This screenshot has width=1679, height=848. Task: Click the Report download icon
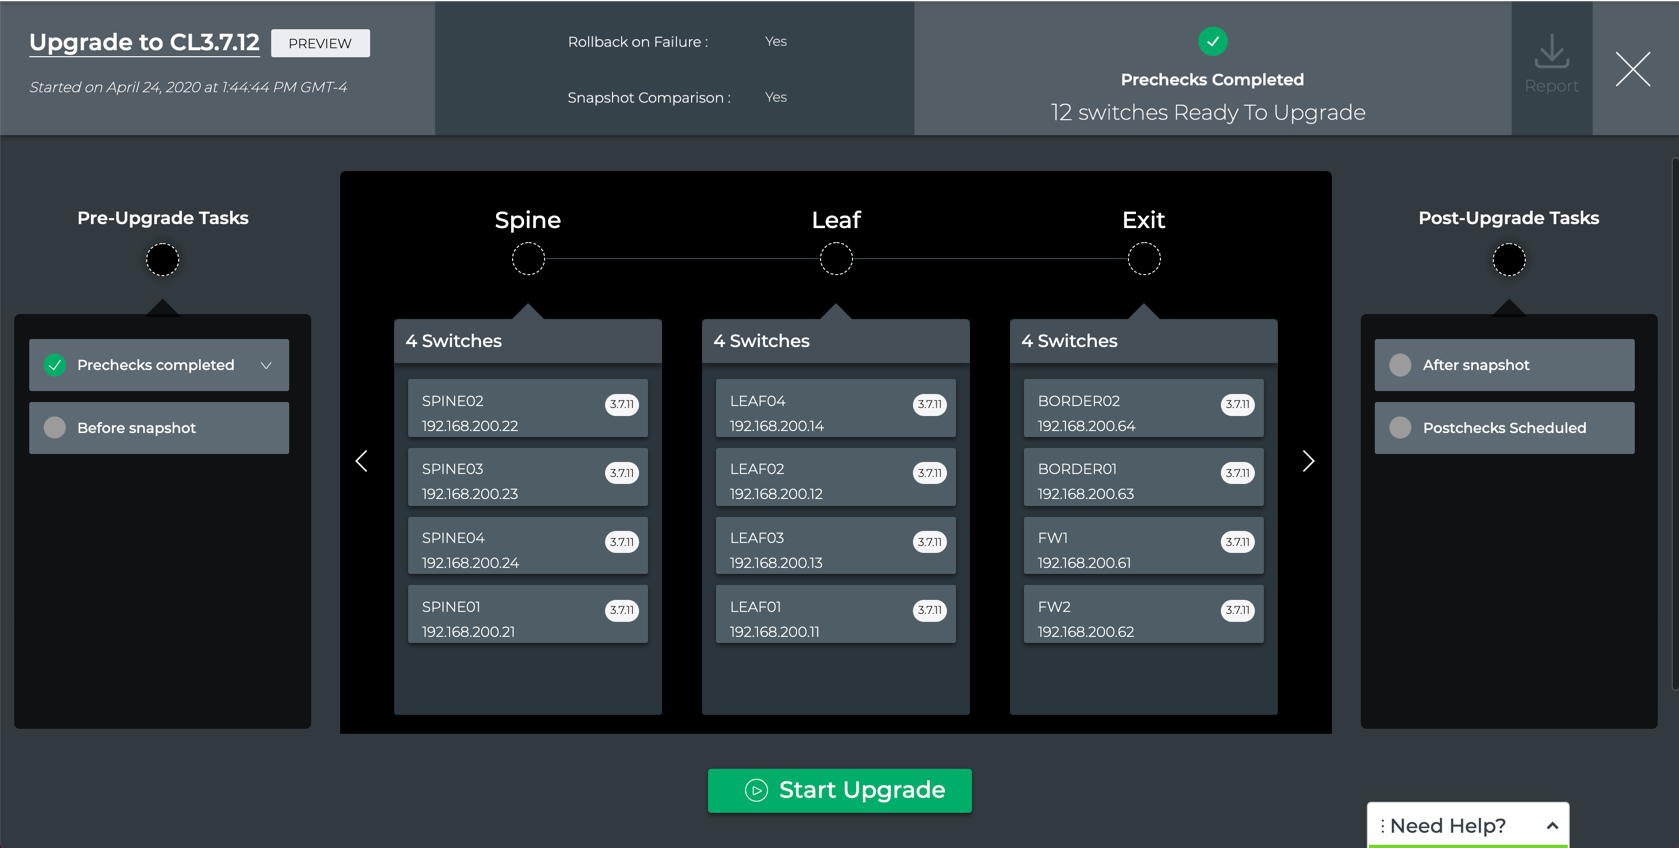[1551, 52]
